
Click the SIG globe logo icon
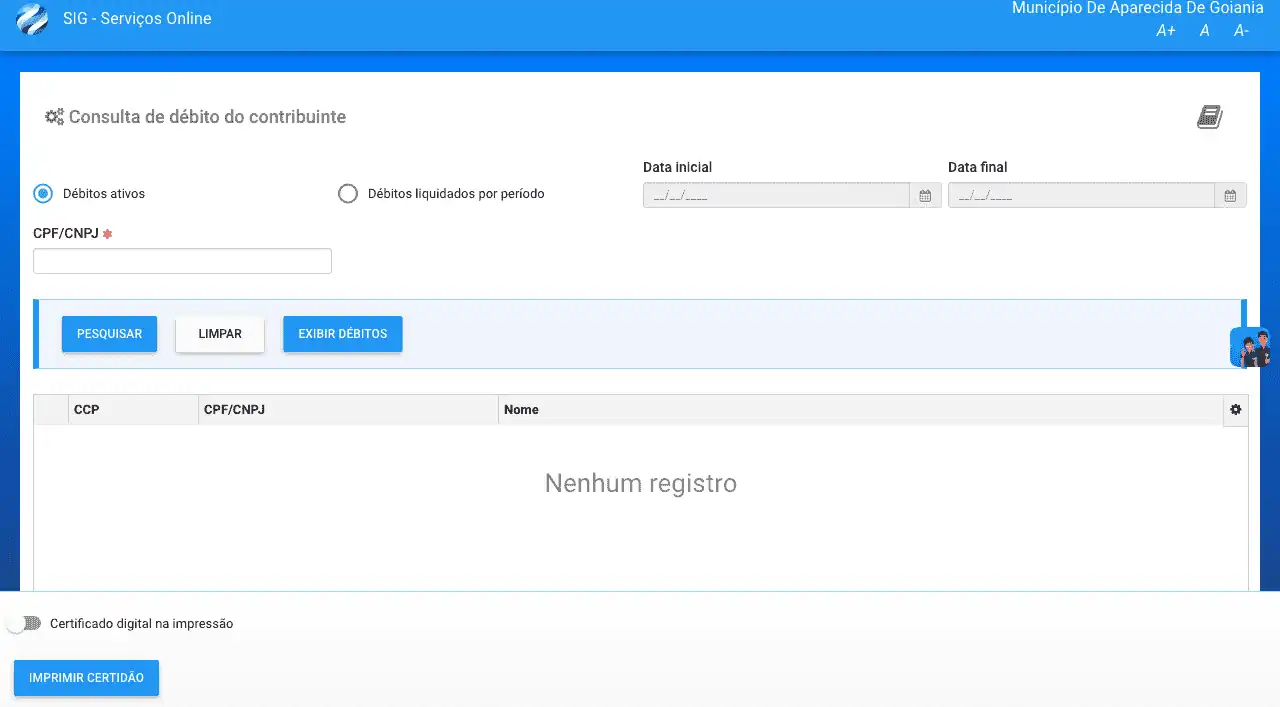pos(32,19)
